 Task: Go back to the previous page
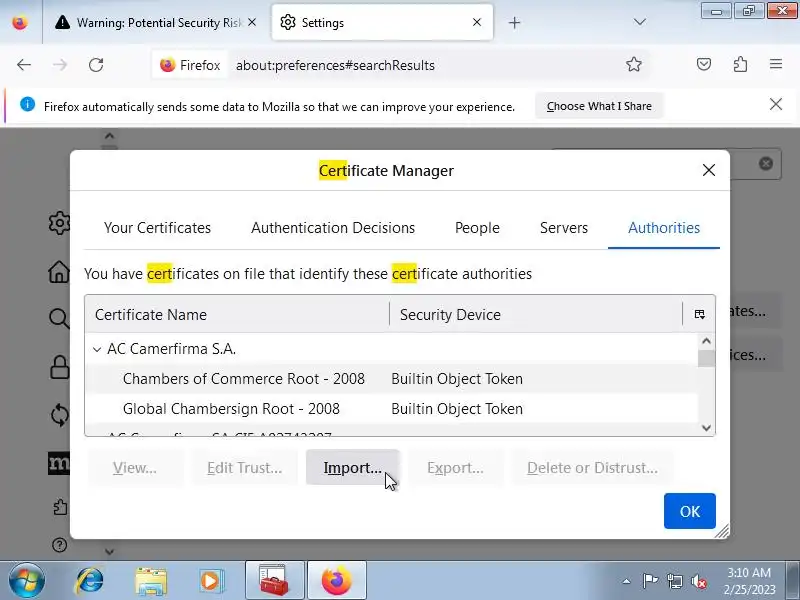[x=24, y=65]
